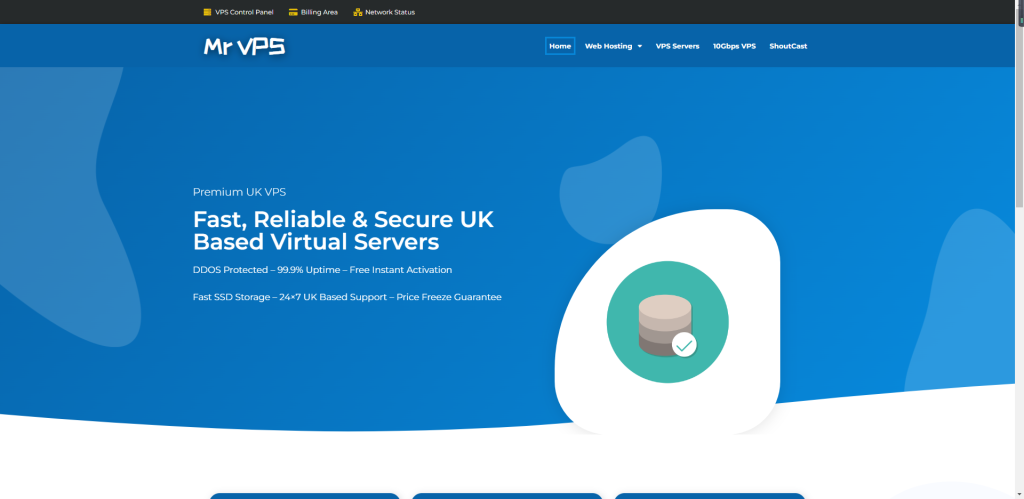
Task: Select the Home menu item
Action: tap(560, 46)
